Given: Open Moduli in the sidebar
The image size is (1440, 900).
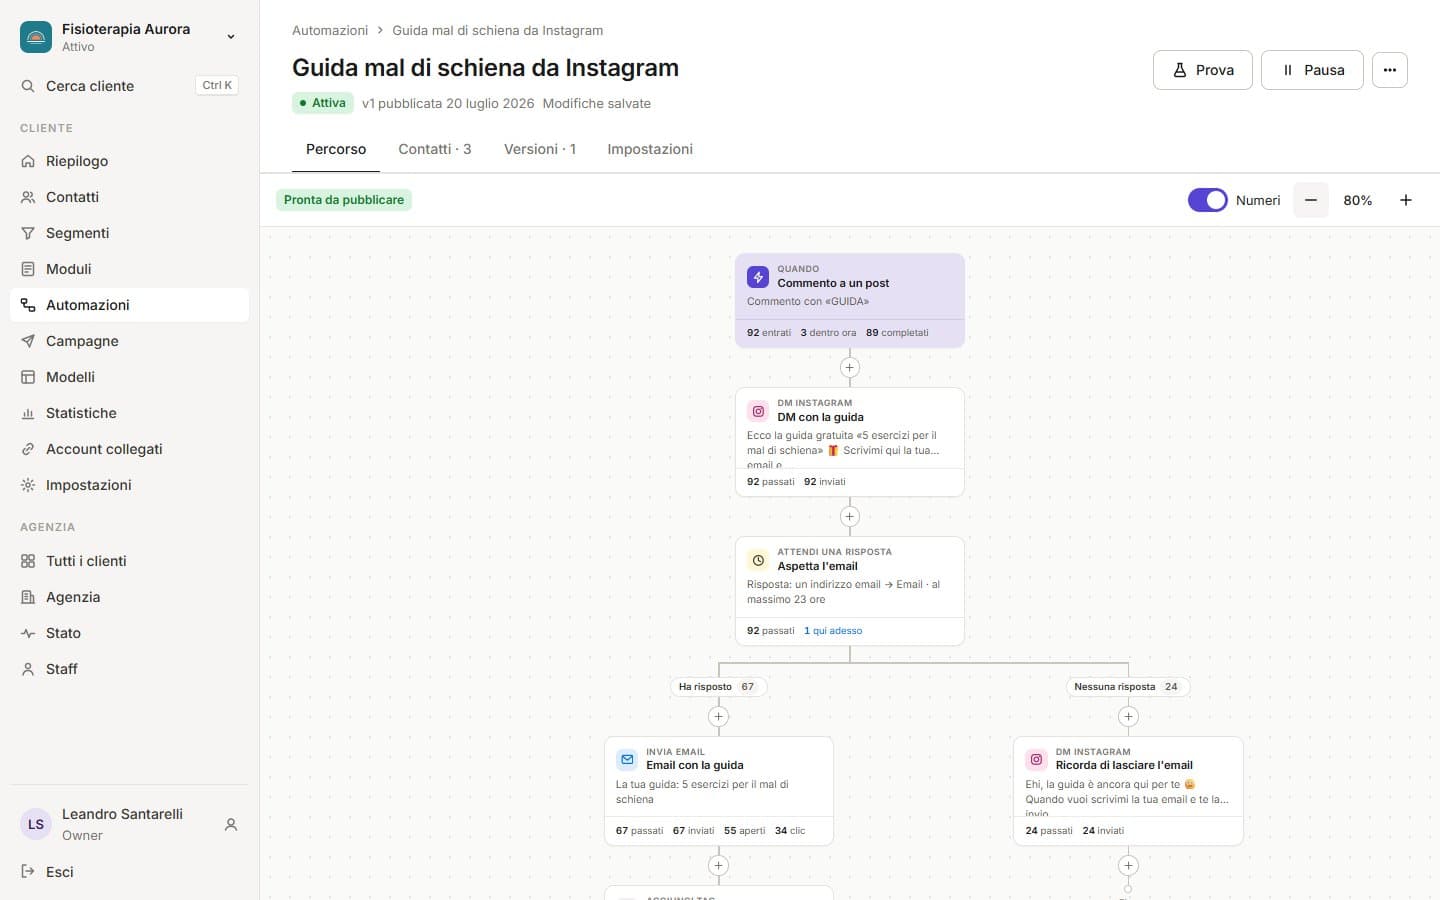Looking at the screenshot, I should click(129, 269).
